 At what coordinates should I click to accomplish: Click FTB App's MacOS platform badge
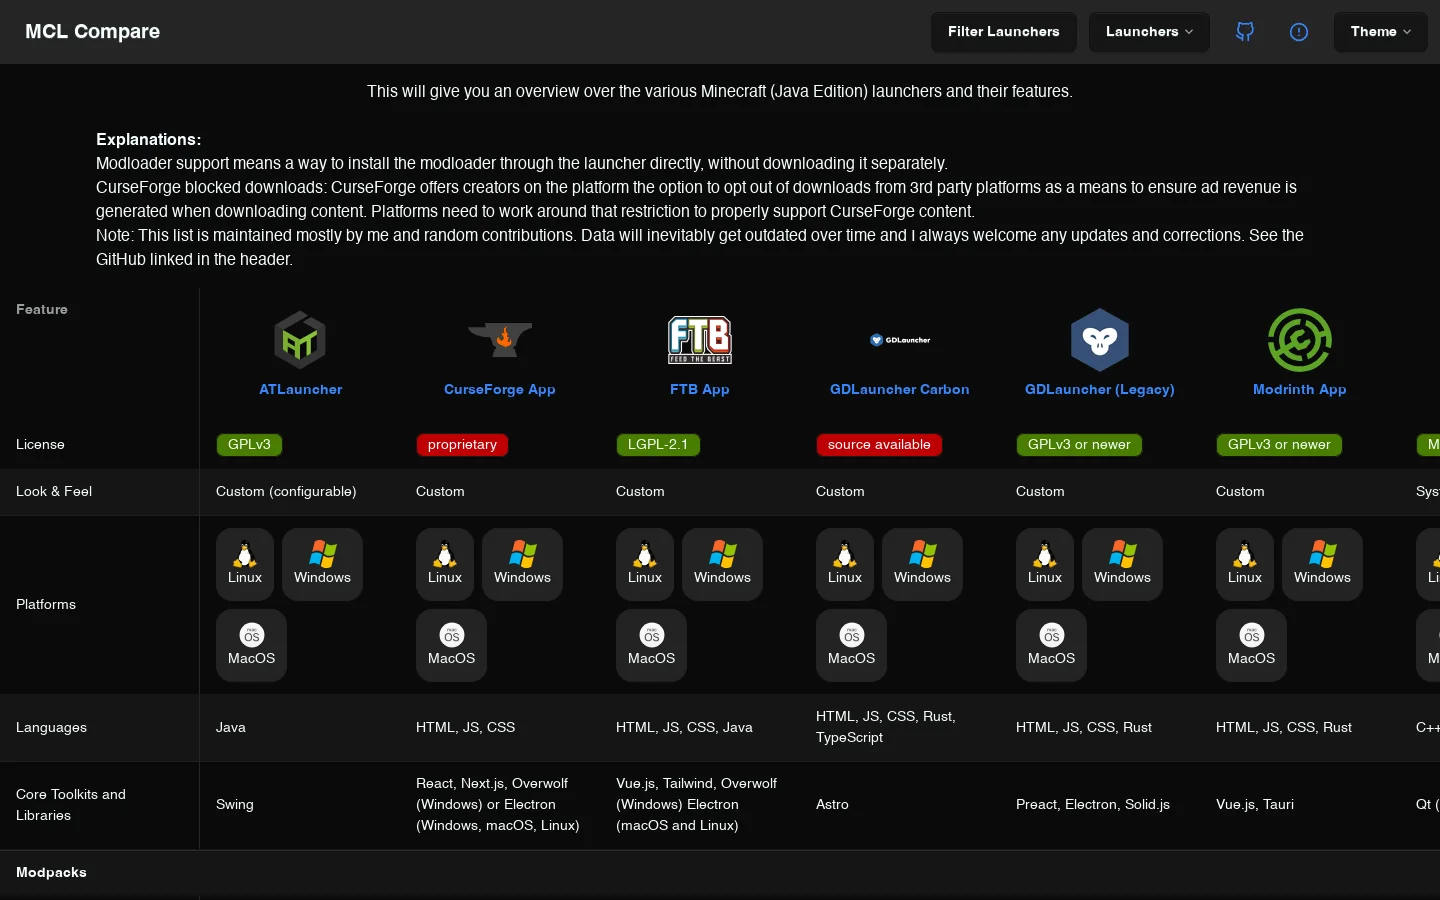click(x=651, y=645)
